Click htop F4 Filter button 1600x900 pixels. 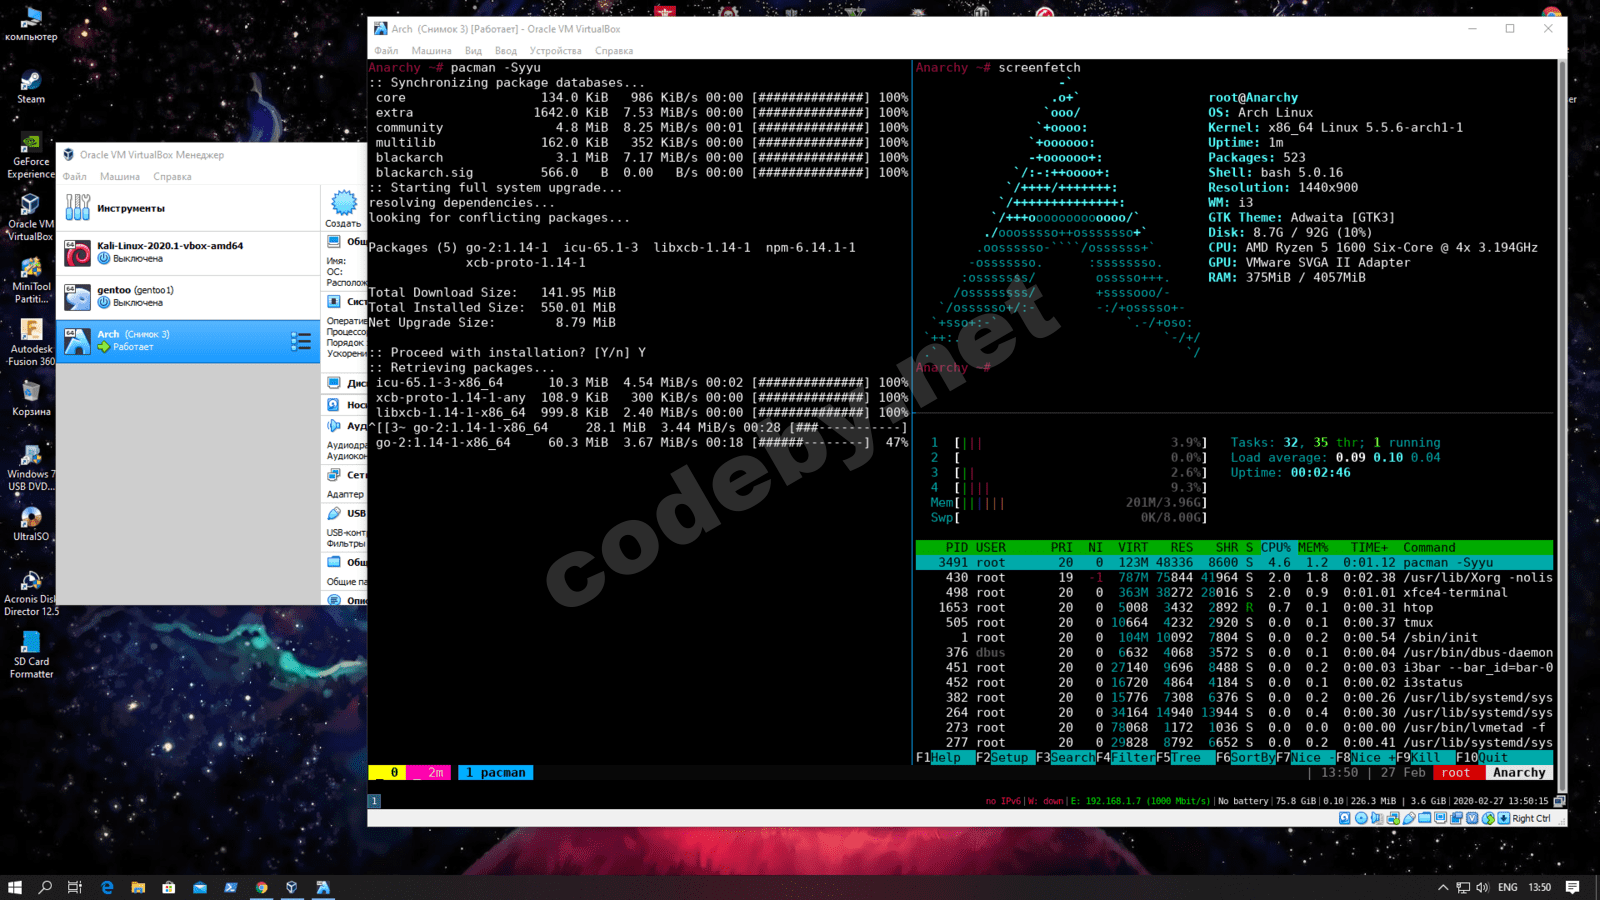click(1126, 758)
